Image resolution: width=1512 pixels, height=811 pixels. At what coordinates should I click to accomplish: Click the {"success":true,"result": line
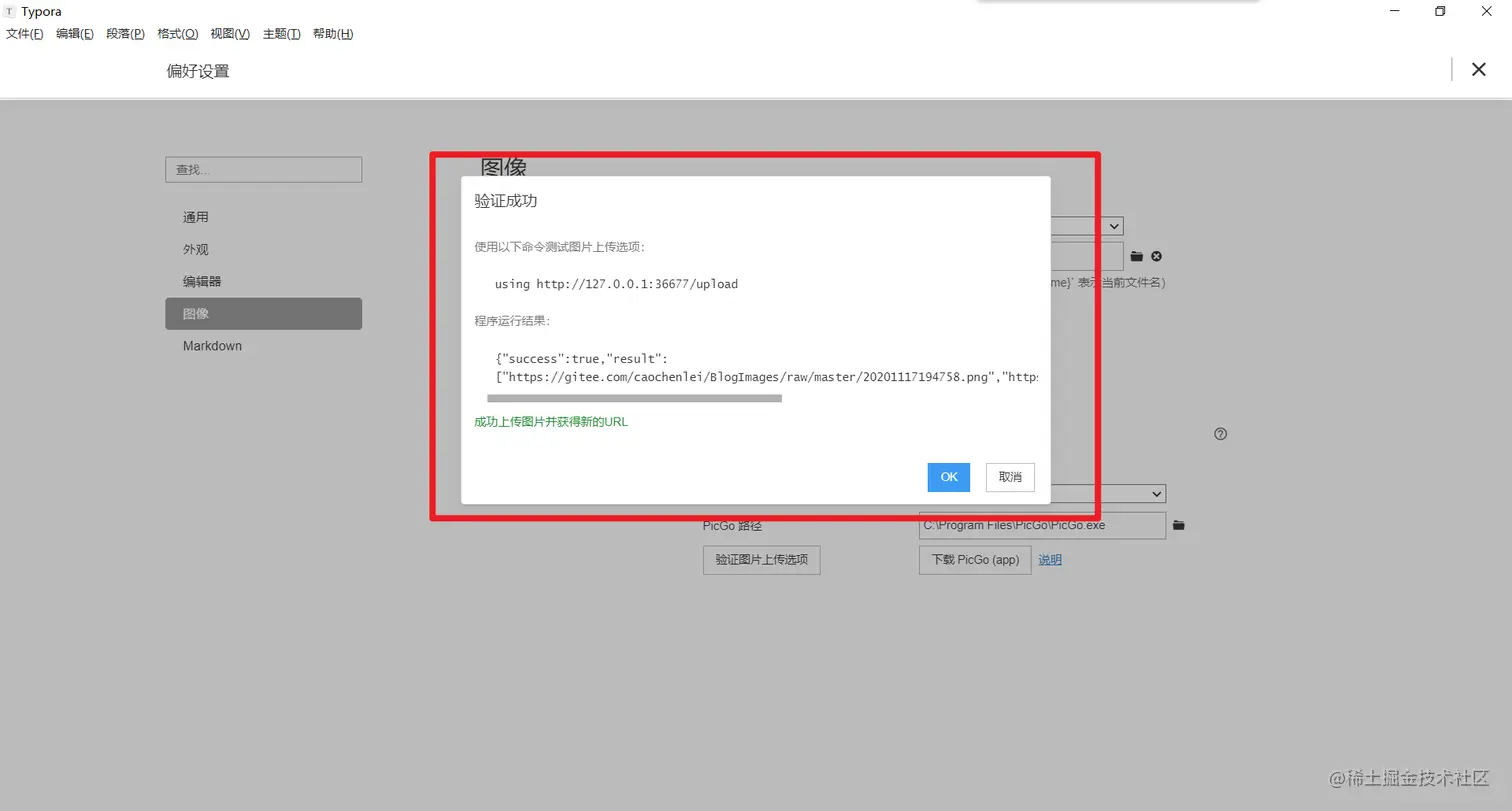tap(581, 358)
